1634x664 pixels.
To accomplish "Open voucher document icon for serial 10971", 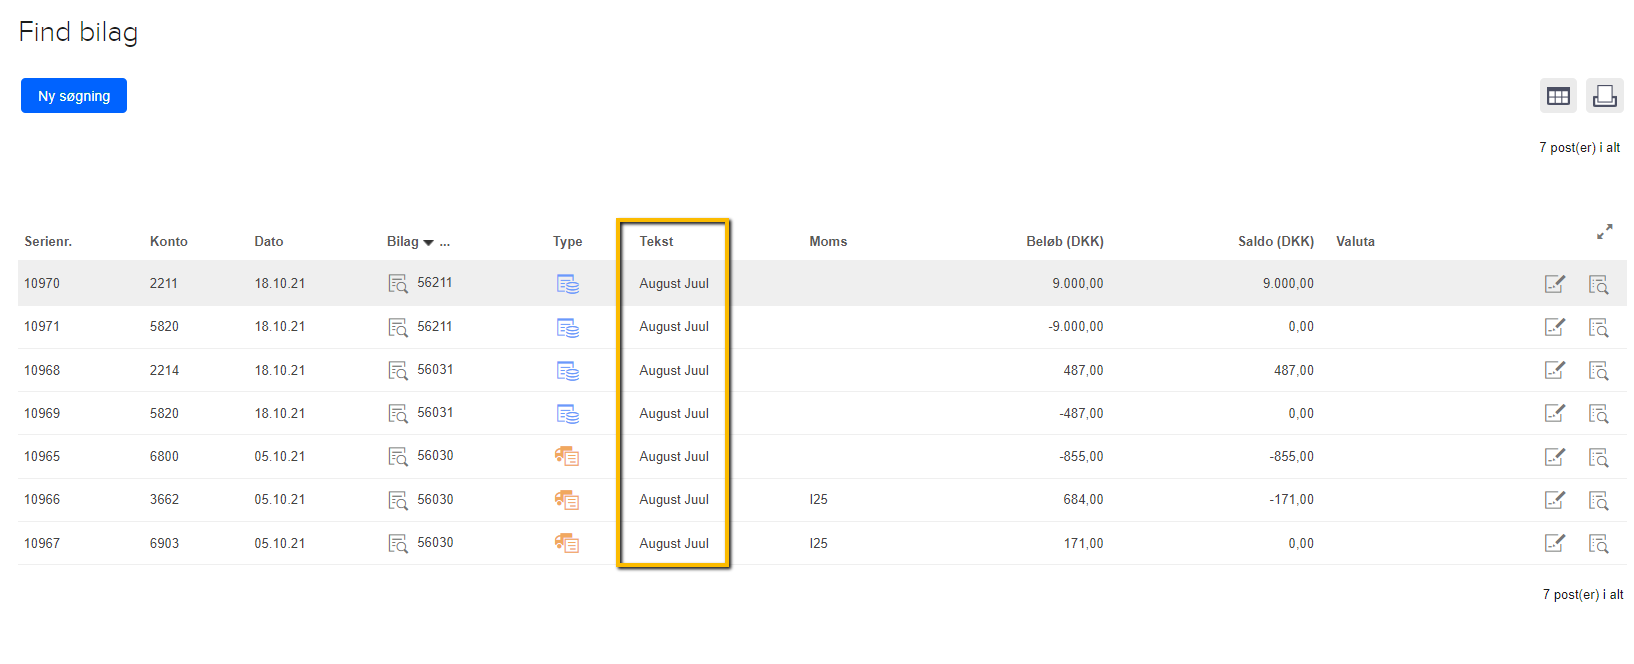I will tap(397, 328).
